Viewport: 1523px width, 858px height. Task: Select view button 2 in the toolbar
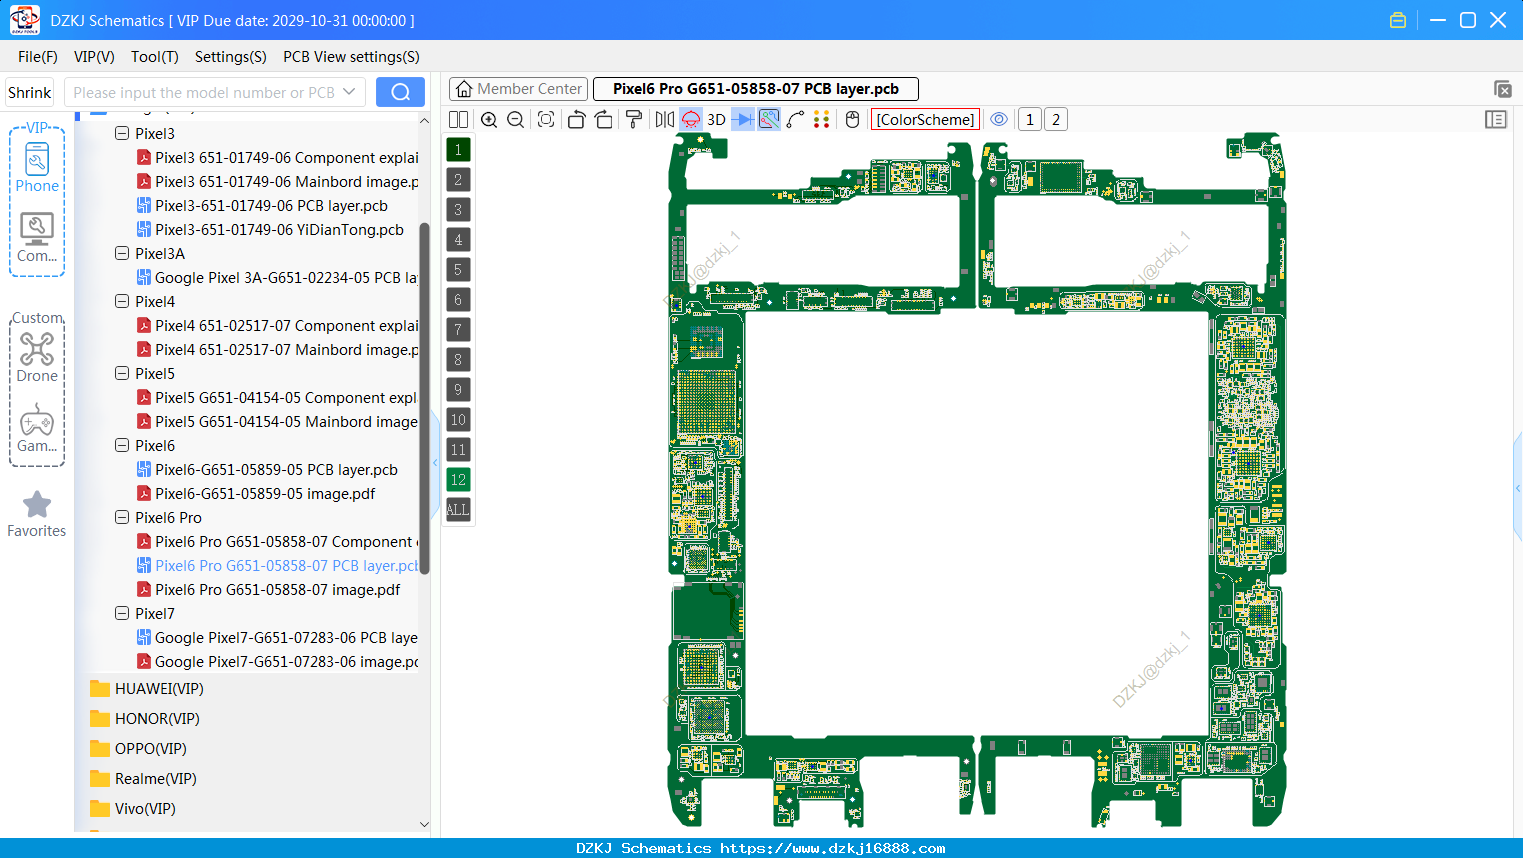point(1056,119)
